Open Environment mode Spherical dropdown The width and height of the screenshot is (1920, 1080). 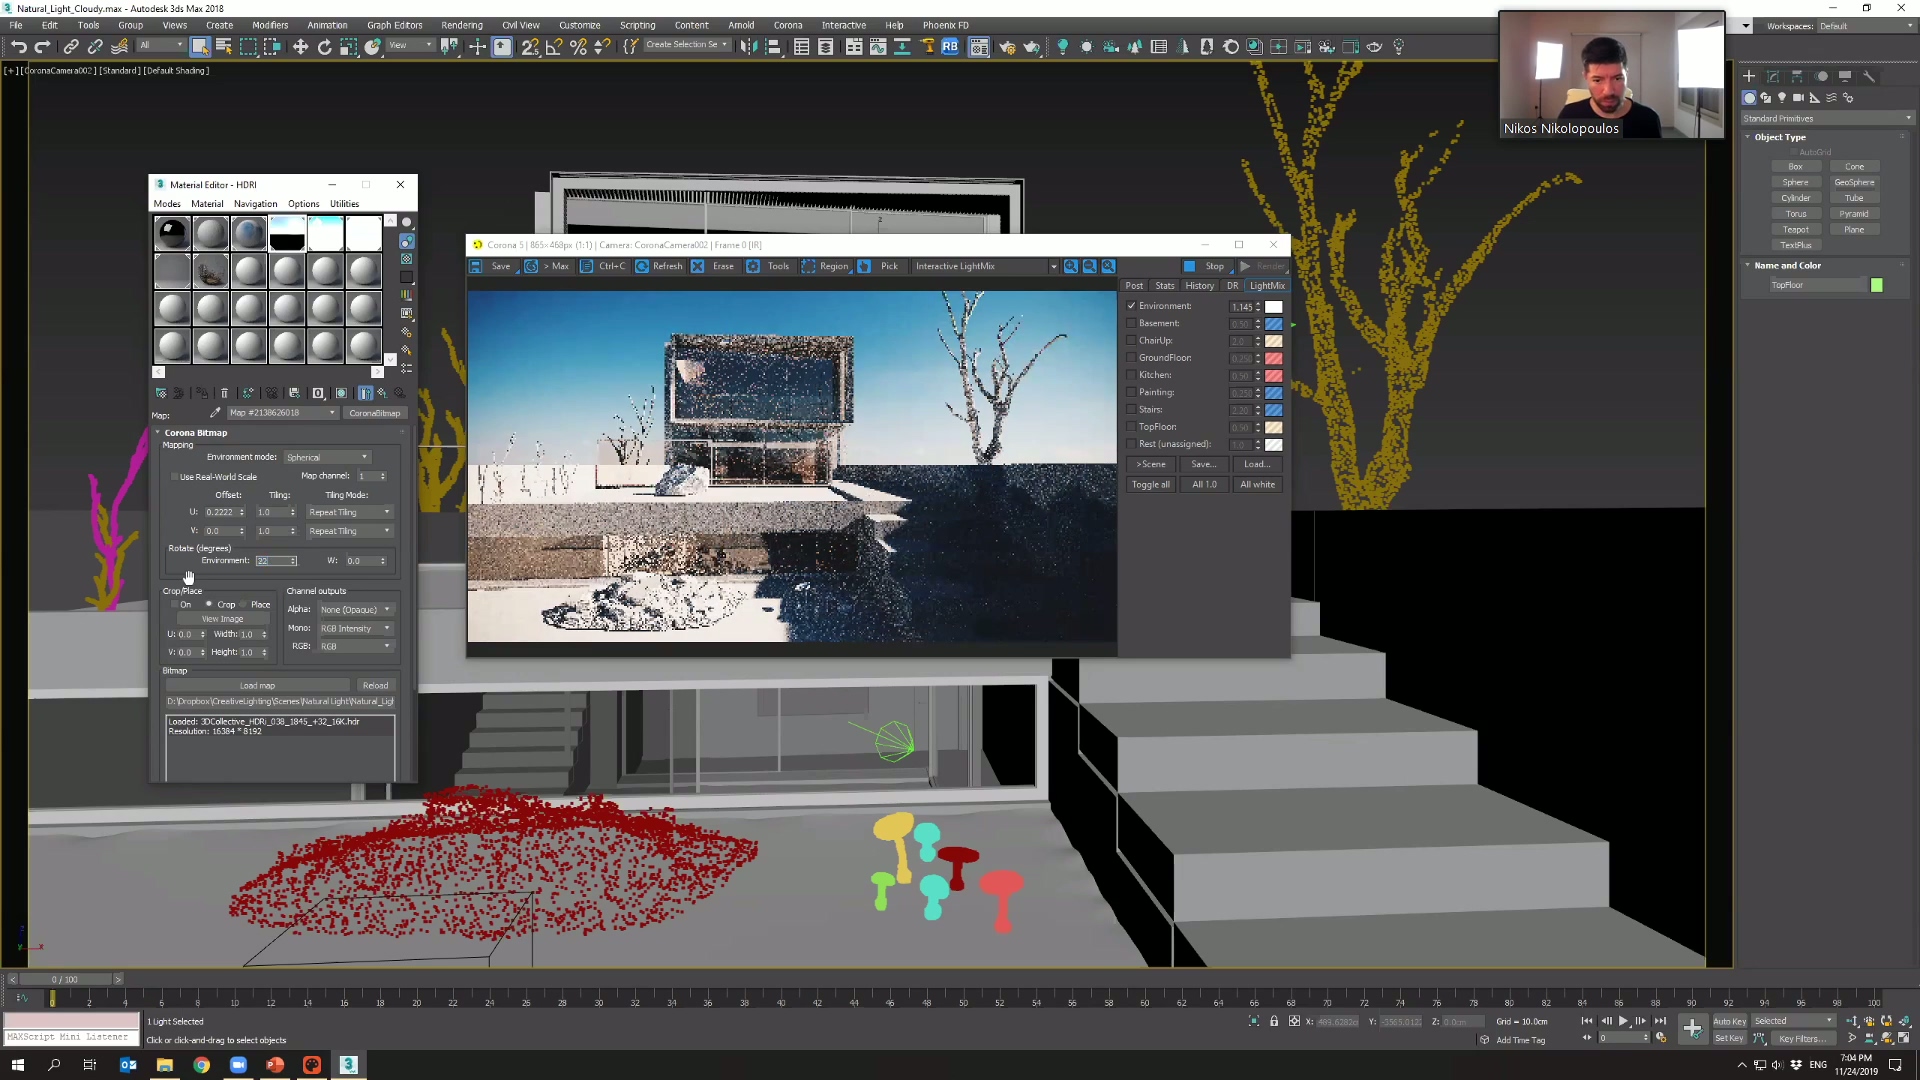click(x=327, y=457)
